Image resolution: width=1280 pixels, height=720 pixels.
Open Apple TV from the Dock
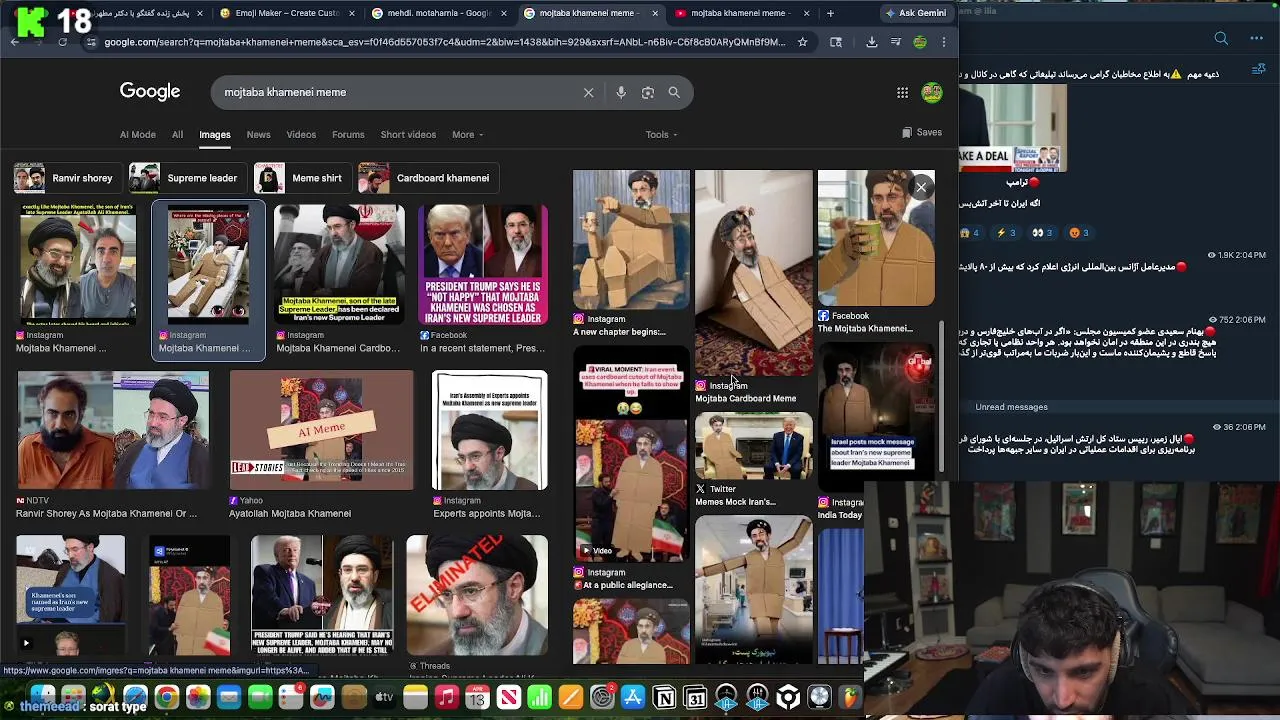tap(384, 697)
